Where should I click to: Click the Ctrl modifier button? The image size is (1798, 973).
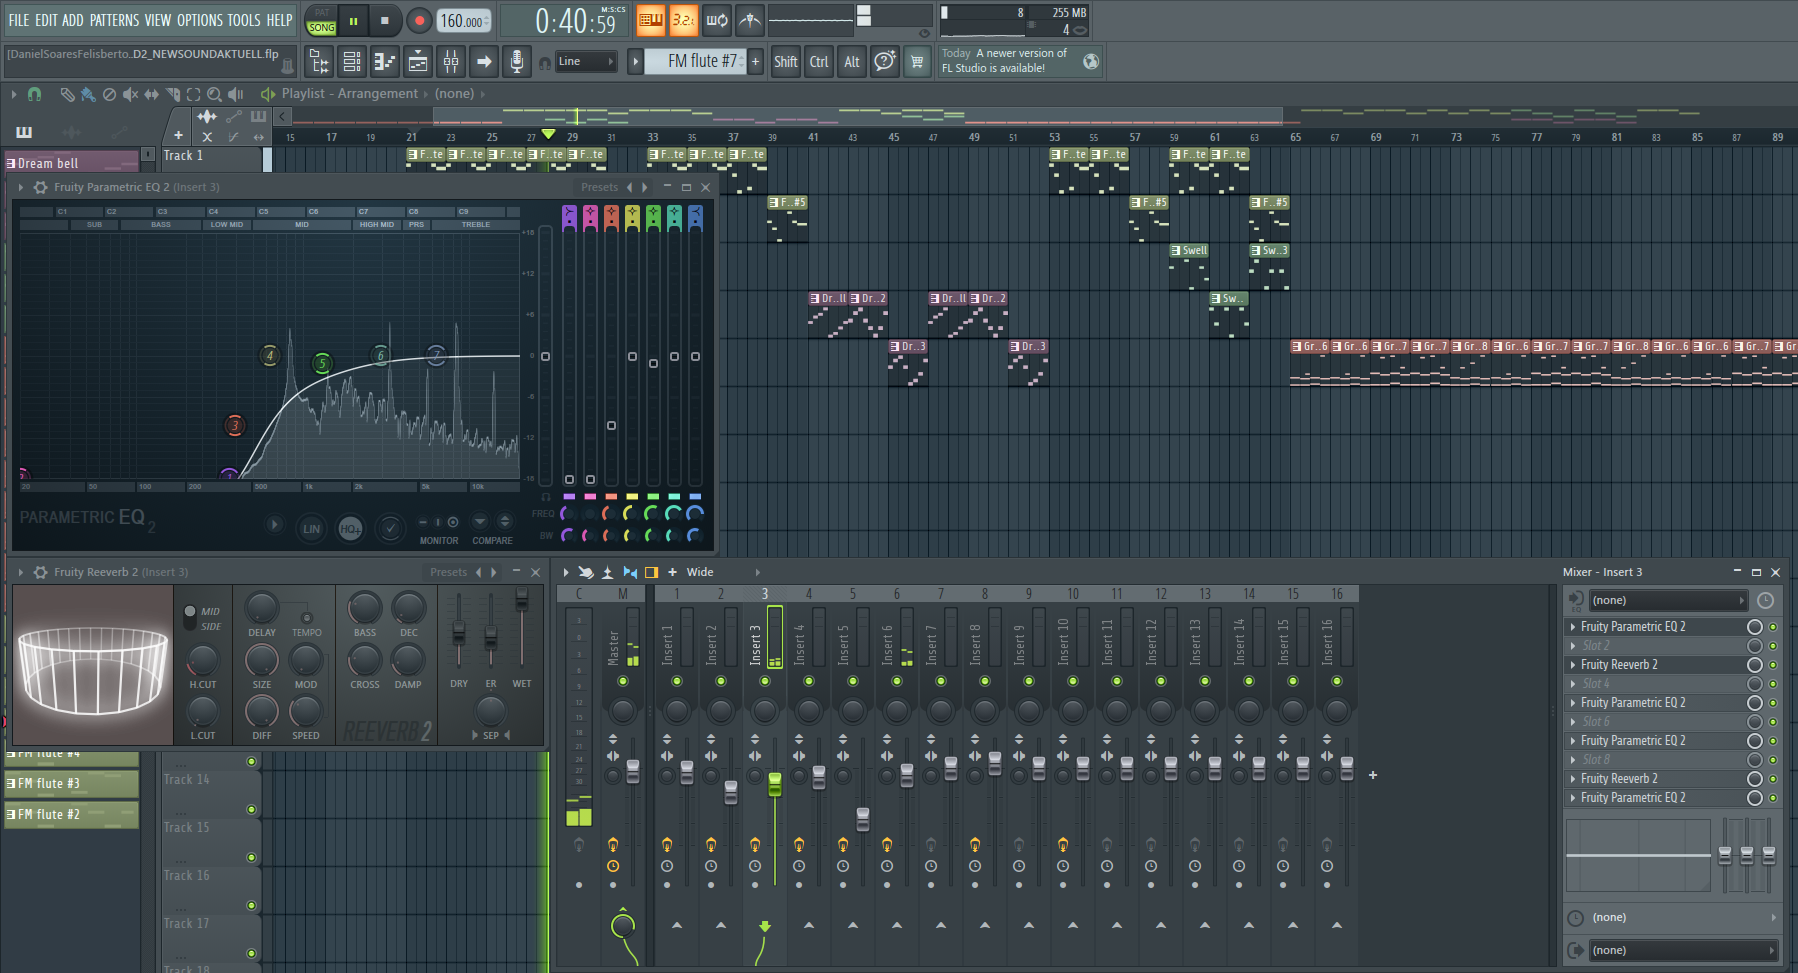[x=819, y=62]
